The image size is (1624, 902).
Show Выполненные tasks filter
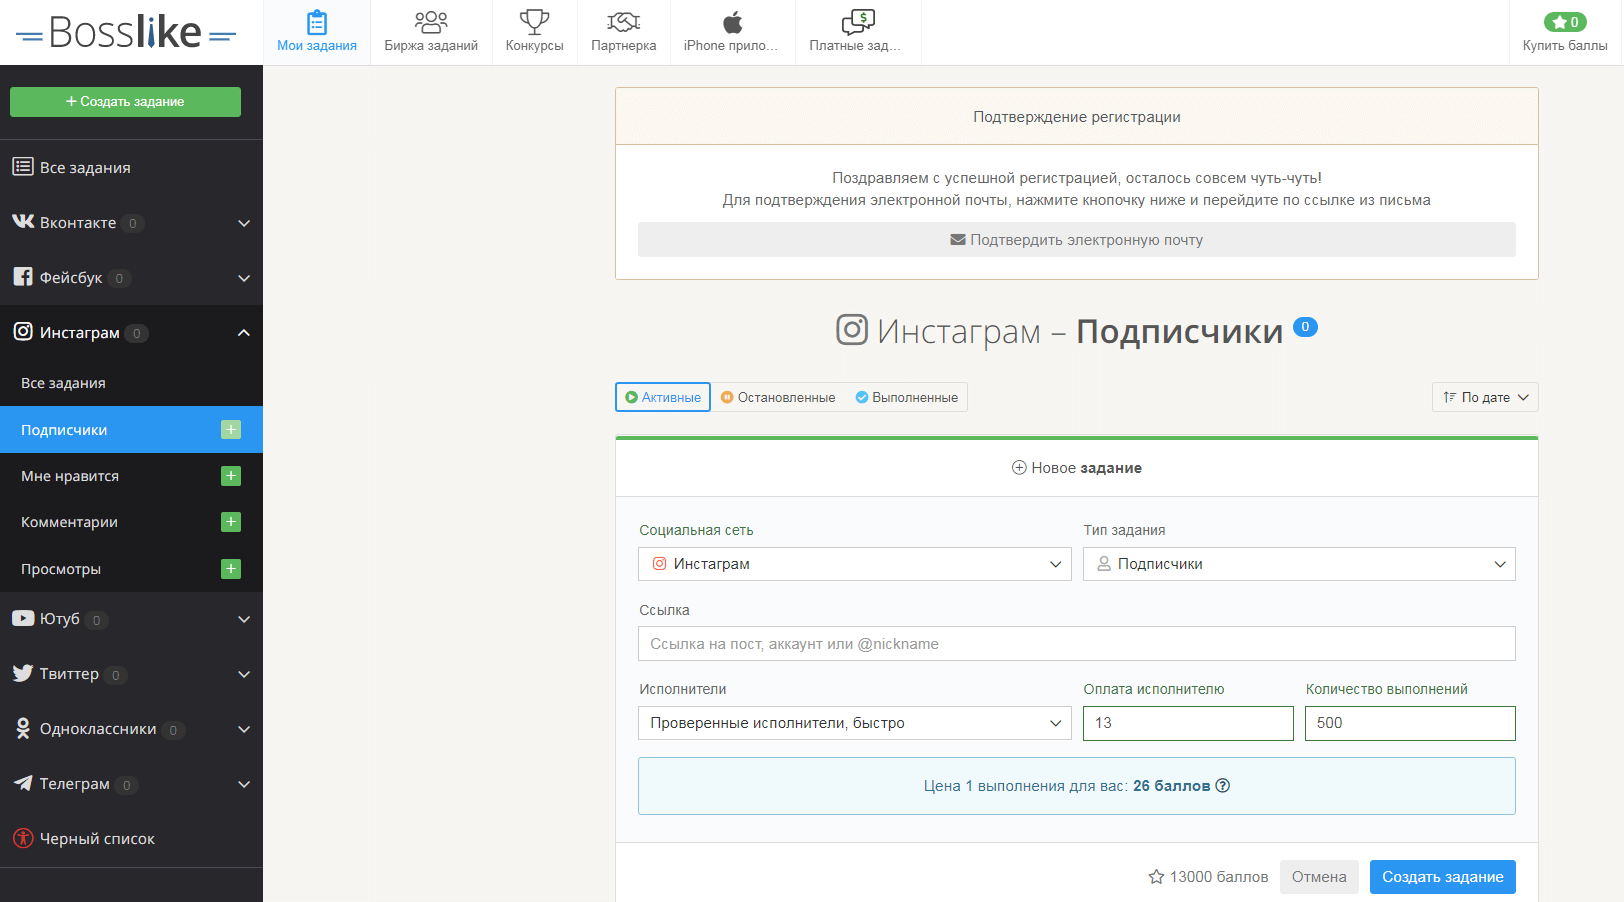(906, 397)
